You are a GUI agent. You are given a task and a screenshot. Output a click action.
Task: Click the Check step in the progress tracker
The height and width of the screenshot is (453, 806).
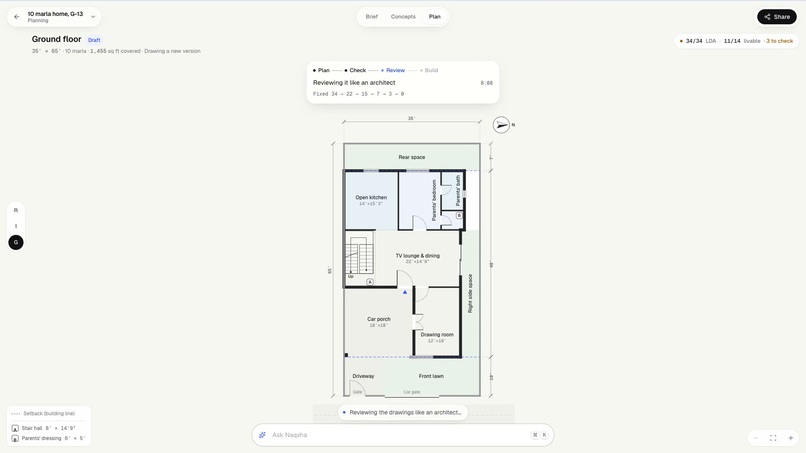tap(355, 70)
